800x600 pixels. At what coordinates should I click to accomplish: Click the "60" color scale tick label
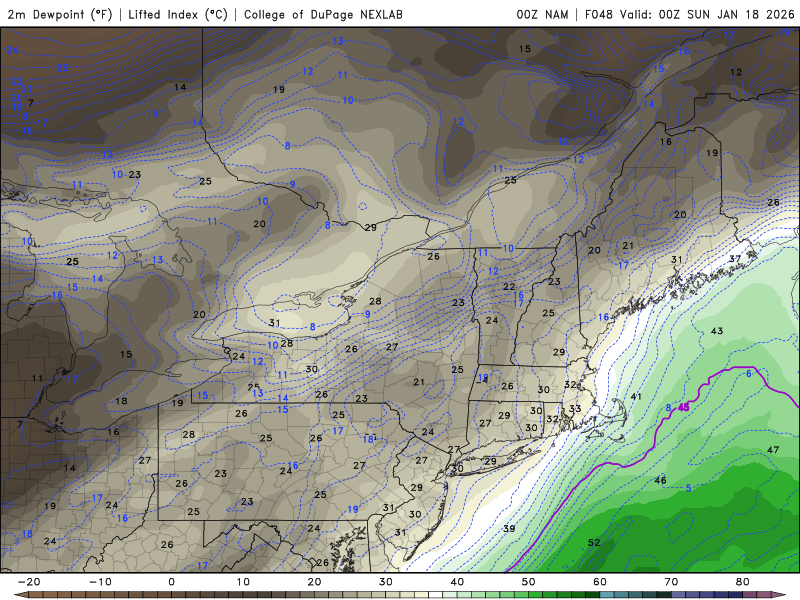point(600,582)
